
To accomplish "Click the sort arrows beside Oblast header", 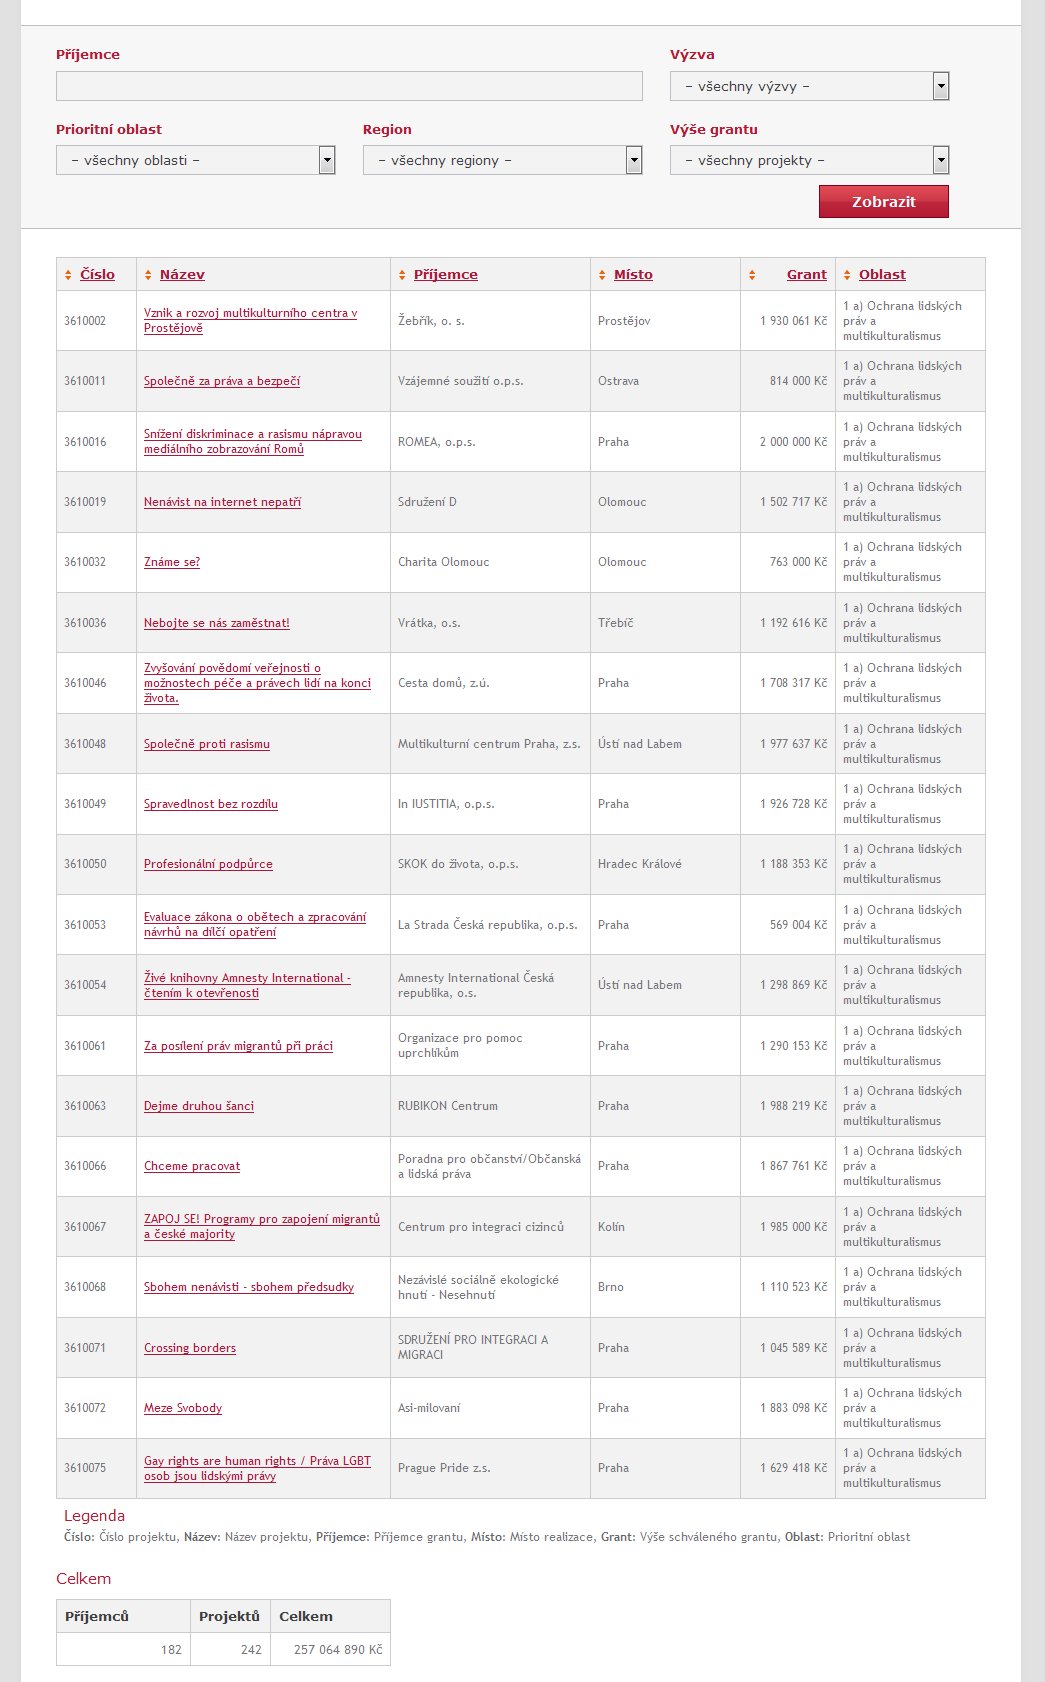I will click(x=847, y=275).
